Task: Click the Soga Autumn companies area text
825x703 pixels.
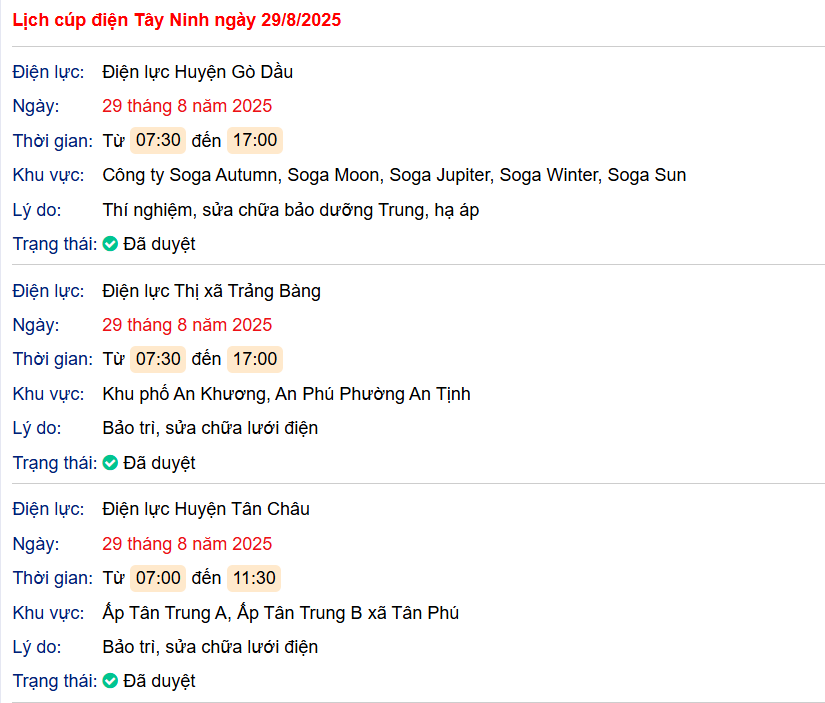Action: click(x=394, y=175)
